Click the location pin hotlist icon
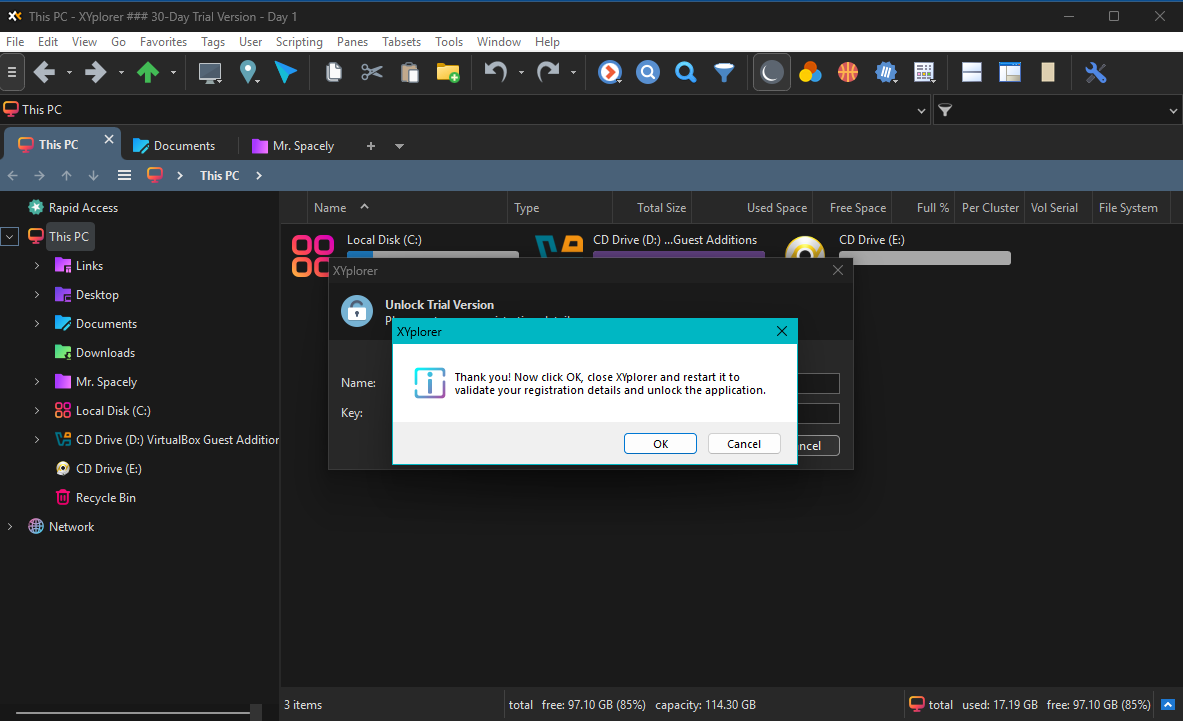 coord(247,72)
